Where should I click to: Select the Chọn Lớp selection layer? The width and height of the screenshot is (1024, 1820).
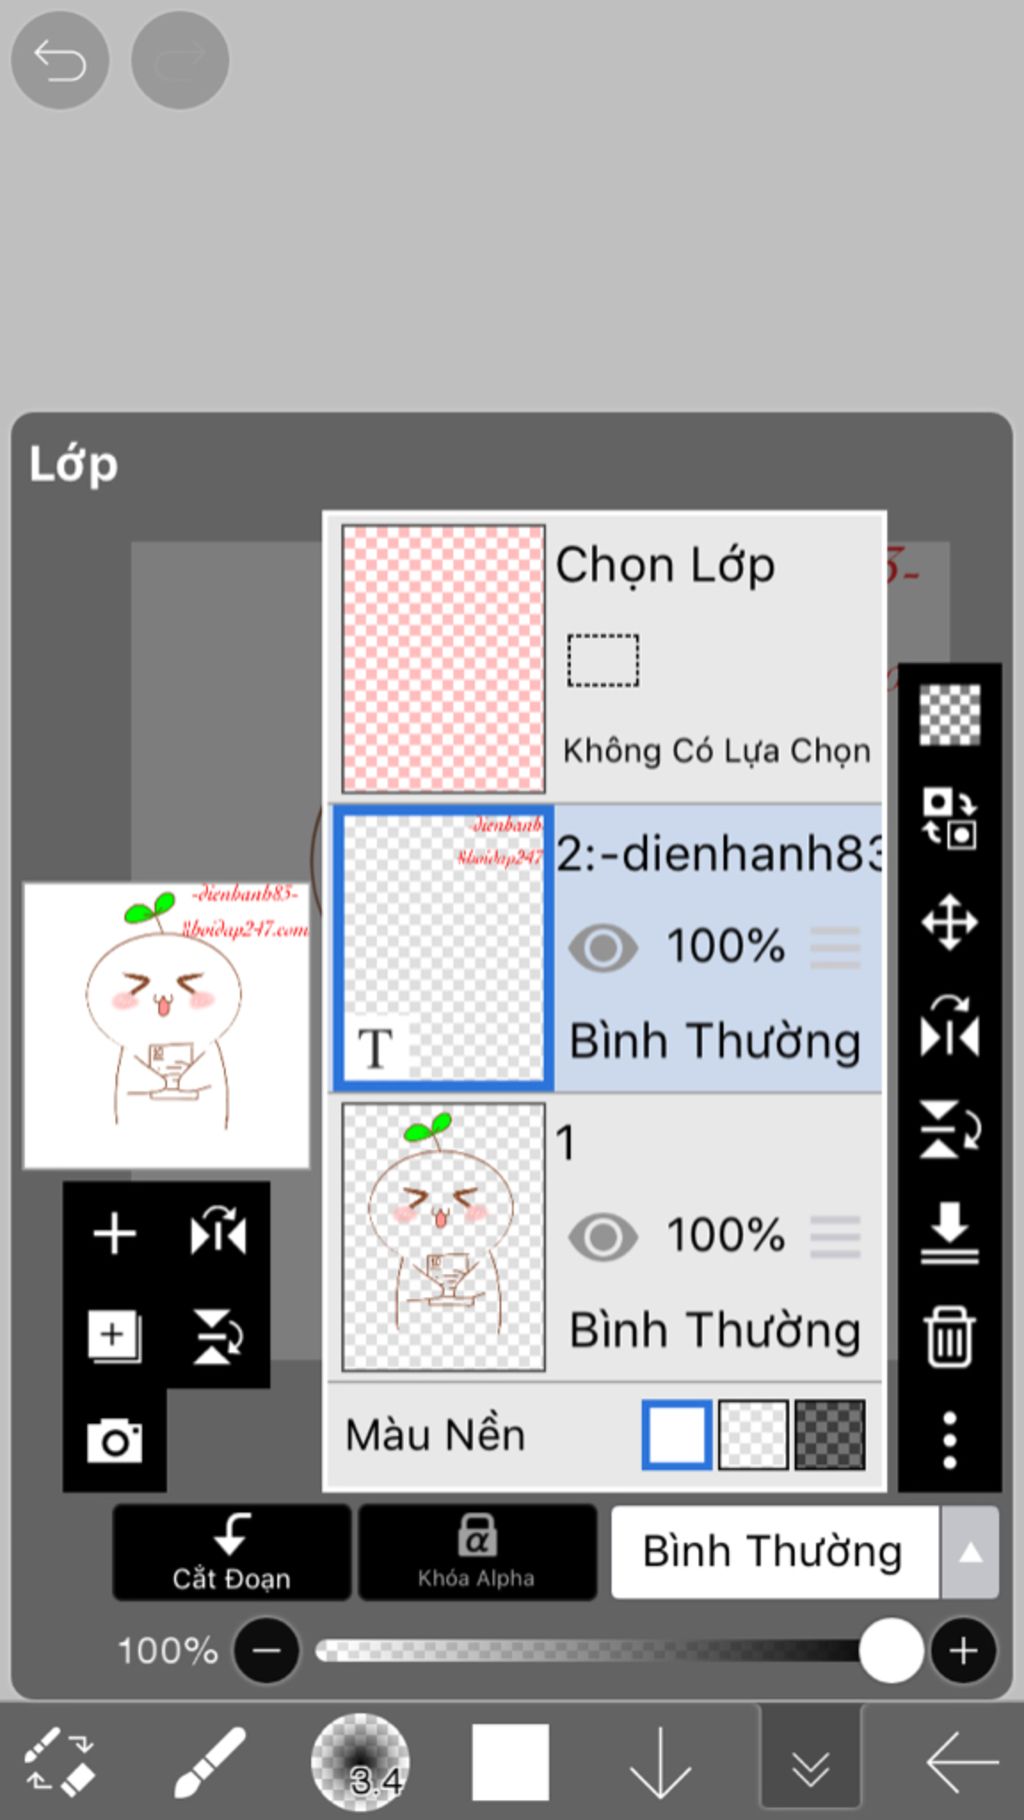pyautogui.click(x=605, y=658)
